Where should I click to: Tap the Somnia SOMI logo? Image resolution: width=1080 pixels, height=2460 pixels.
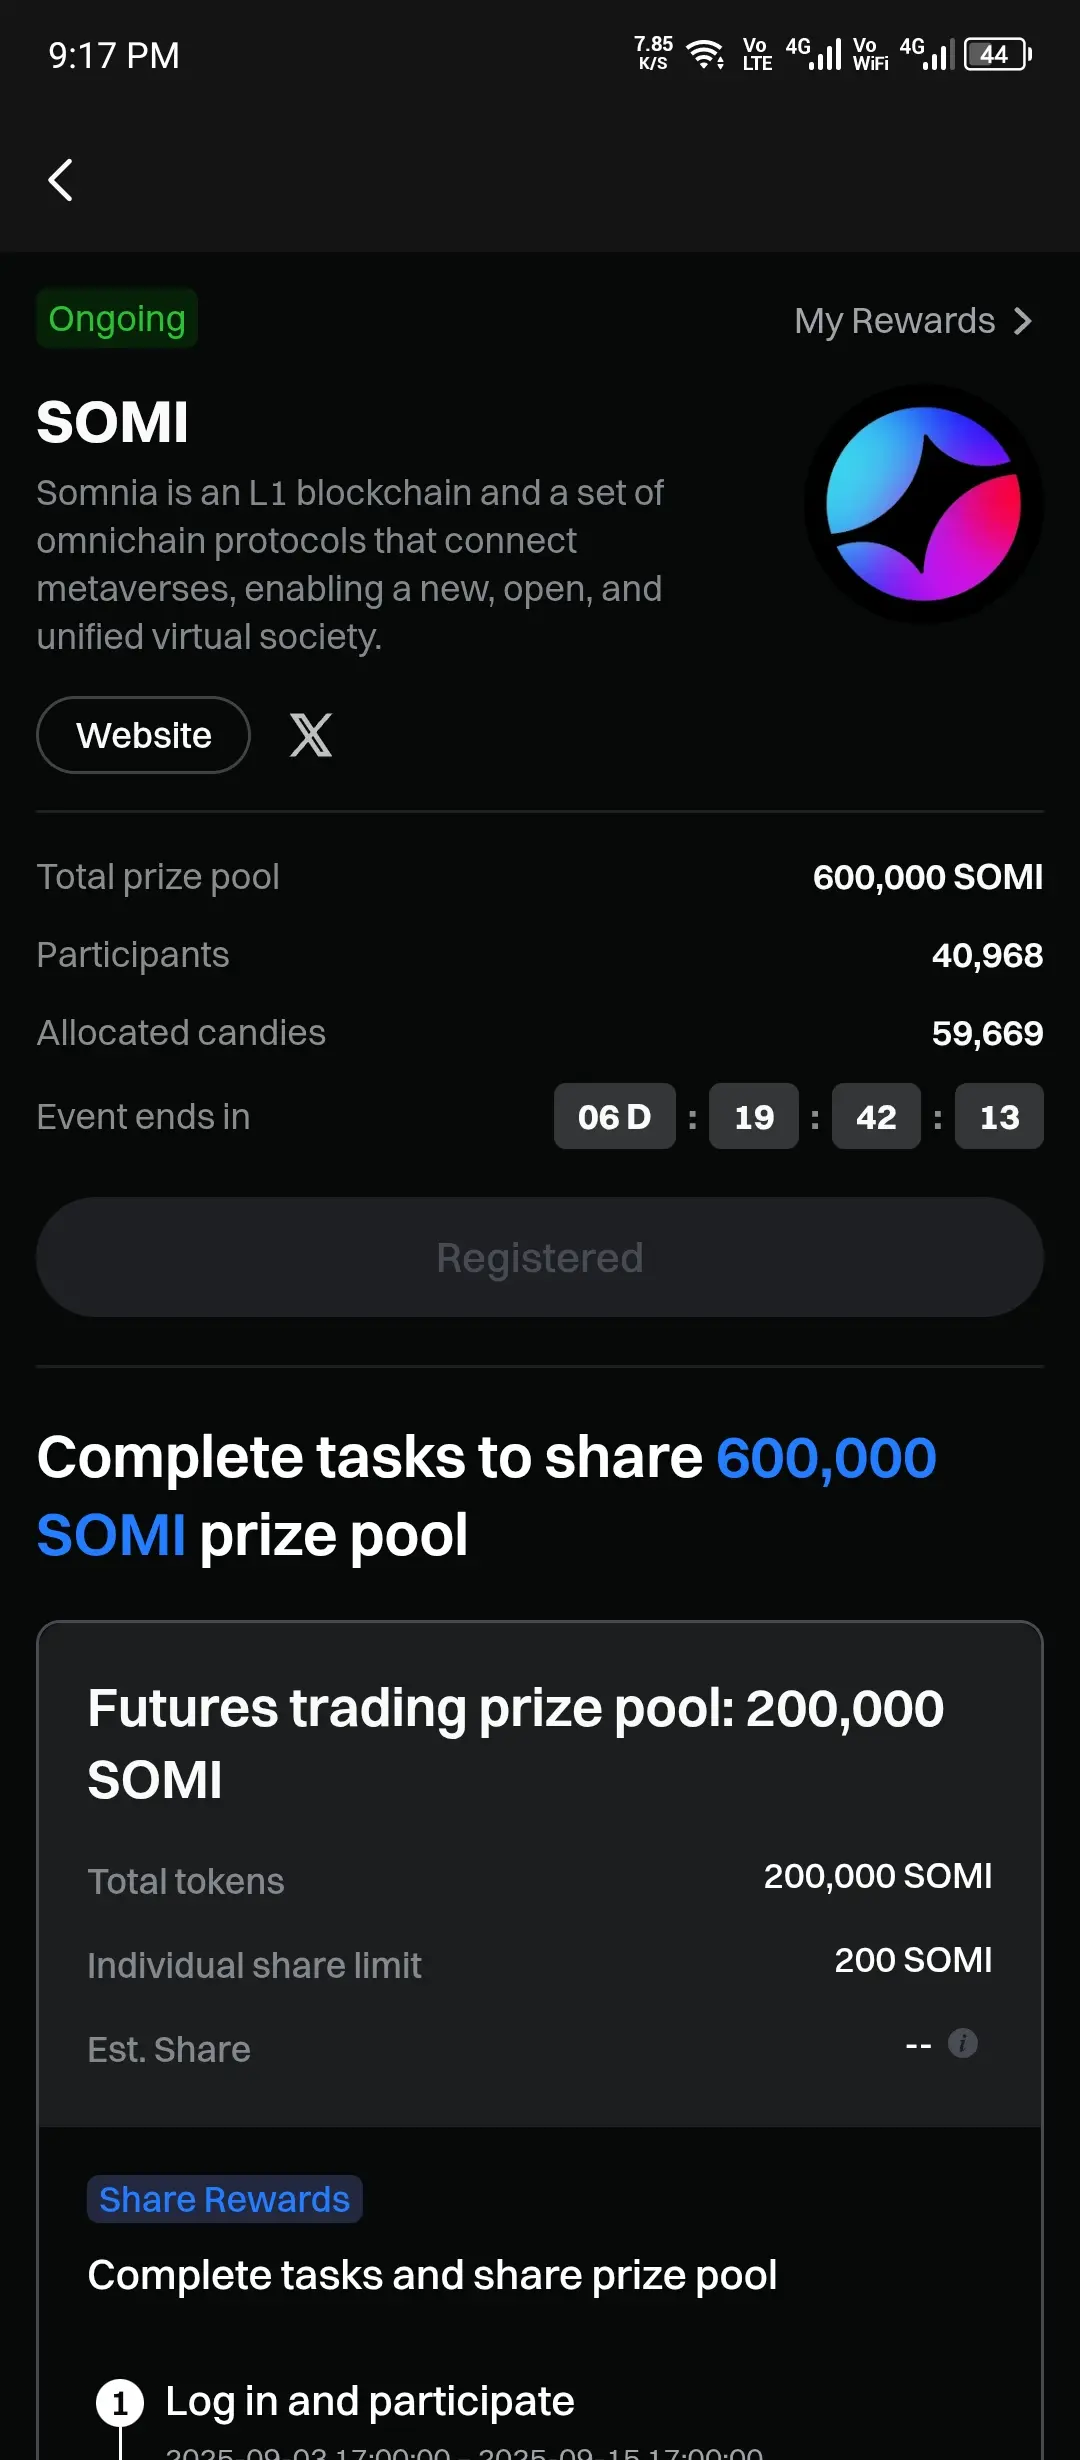pos(924,504)
